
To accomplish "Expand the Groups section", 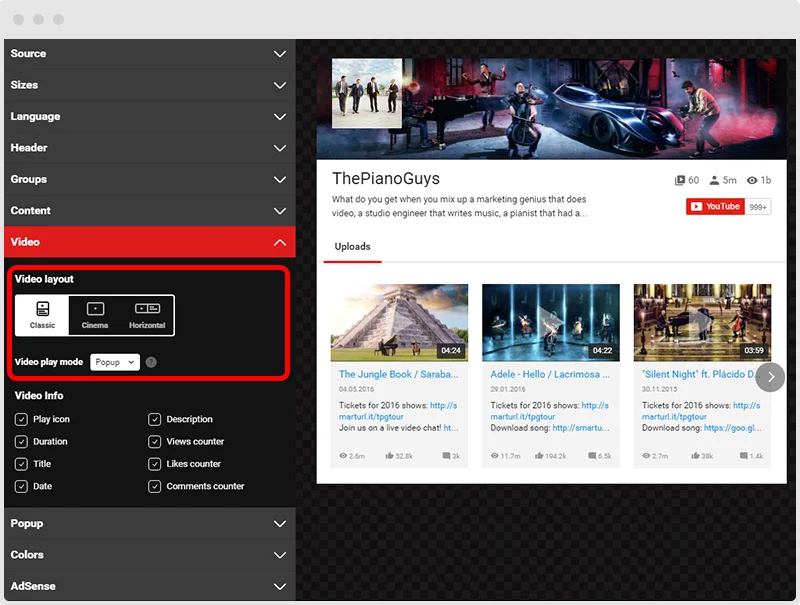I will tap(149, 179).
